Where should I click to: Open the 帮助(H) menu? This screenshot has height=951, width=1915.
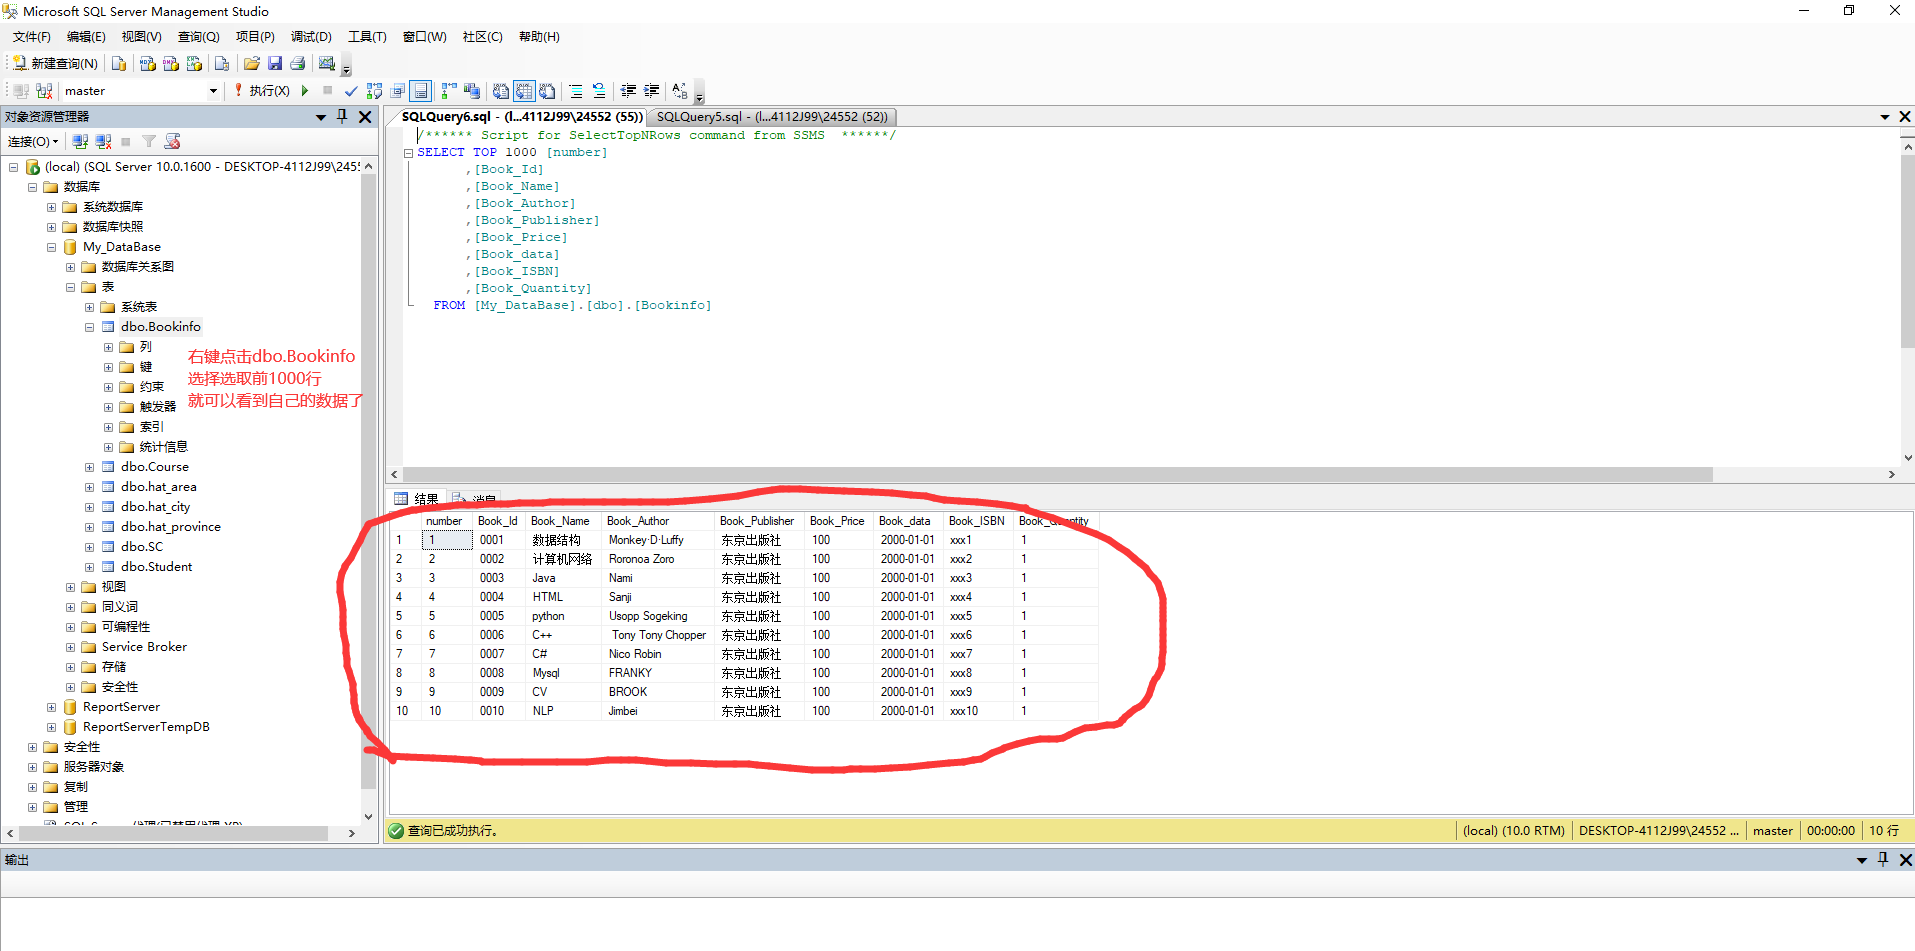[539, 37]
